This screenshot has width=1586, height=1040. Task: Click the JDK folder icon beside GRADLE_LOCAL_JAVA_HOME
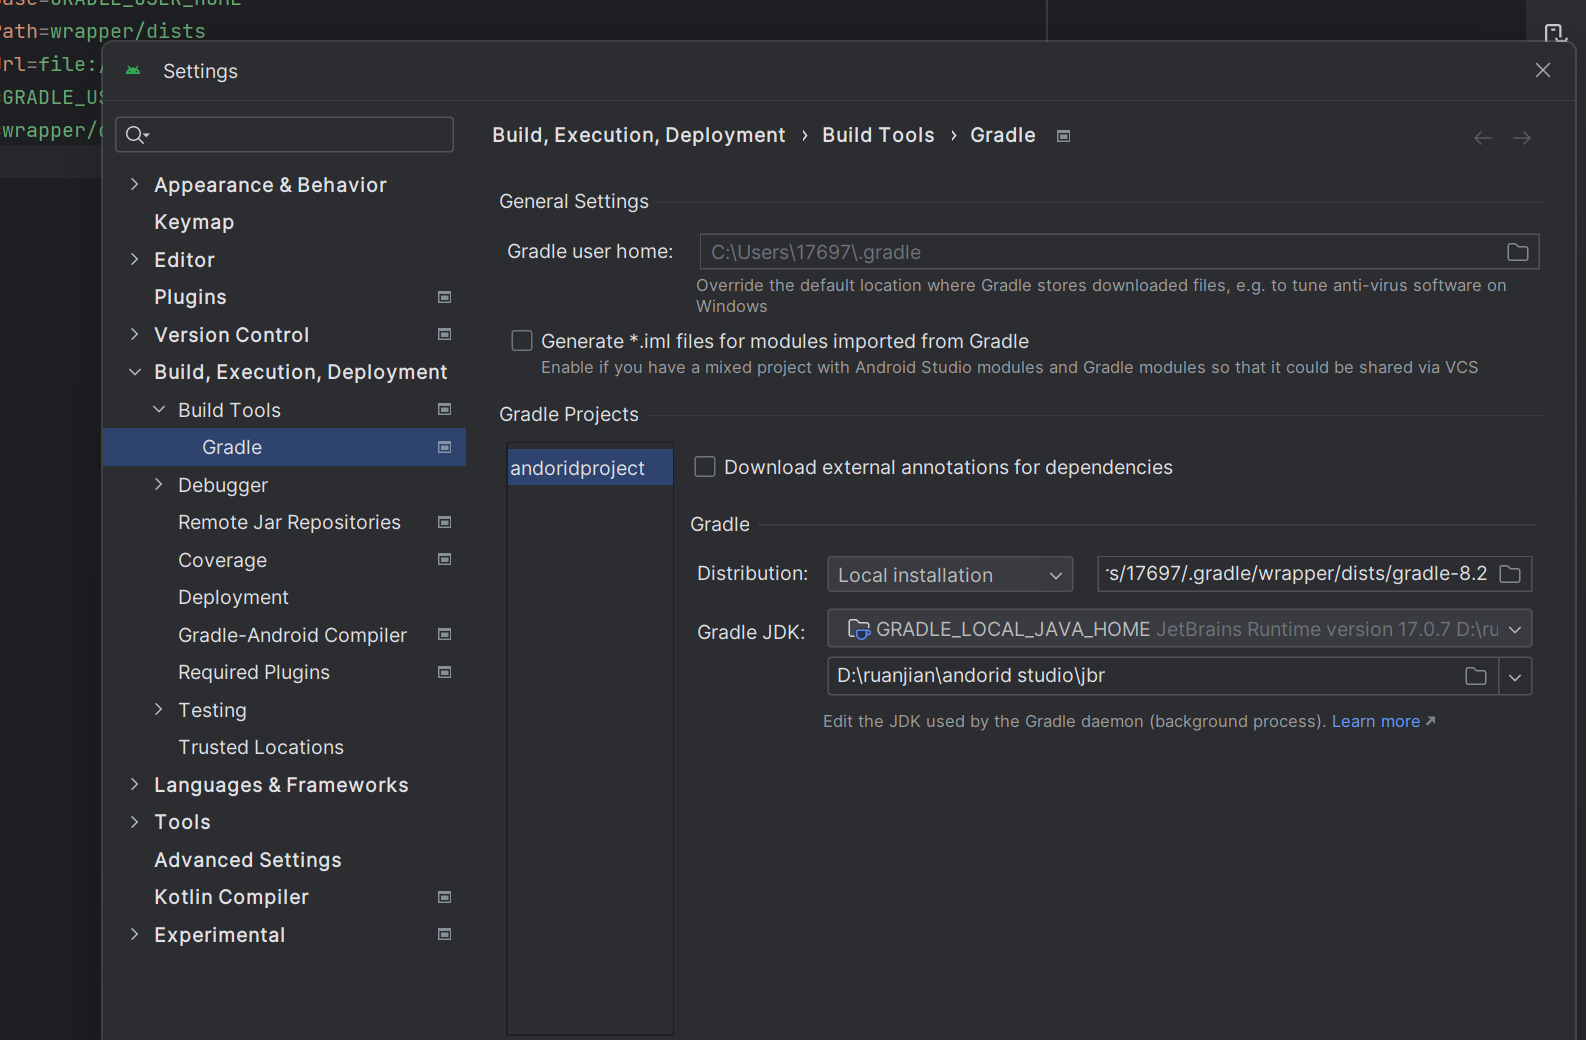click(x=859, y=629)
